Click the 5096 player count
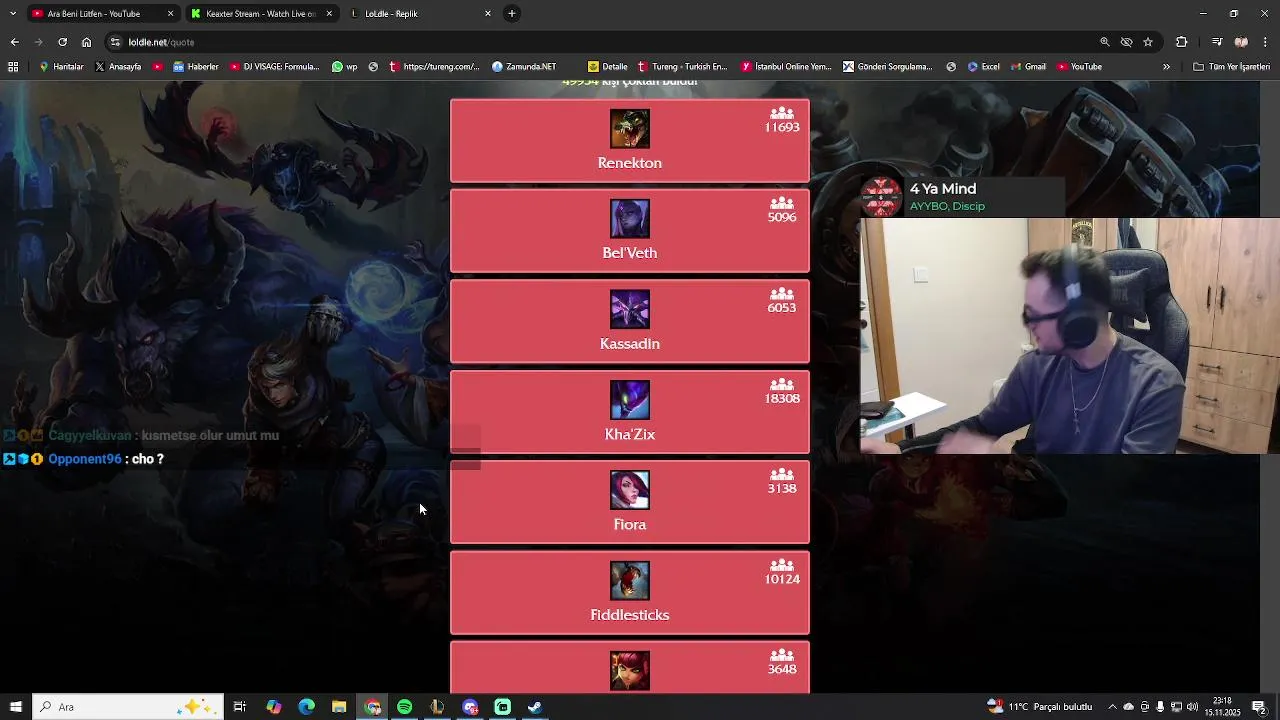This screenshot has width=1280, height=720. point(782,217)
